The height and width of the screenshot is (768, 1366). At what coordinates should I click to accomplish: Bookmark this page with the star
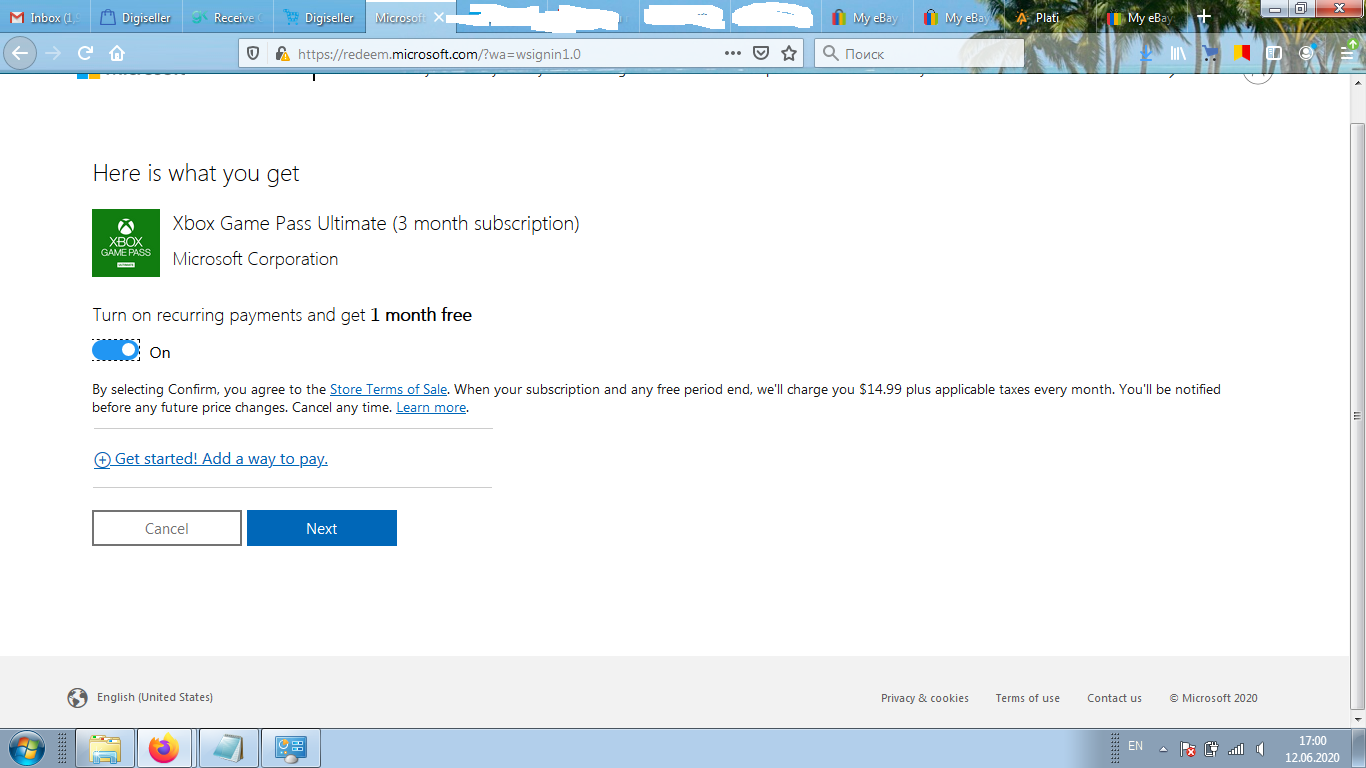(x=789, y=53)
